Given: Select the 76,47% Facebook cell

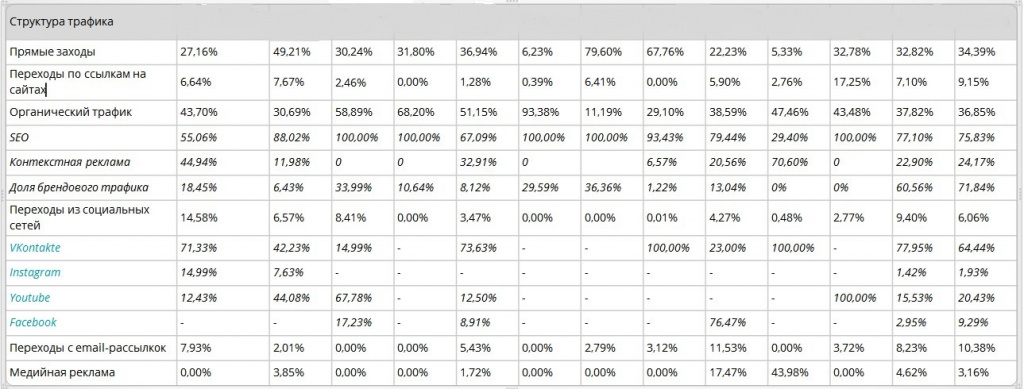Looking at the screenshot, I should pyautogui.click(x=724, y=322).
